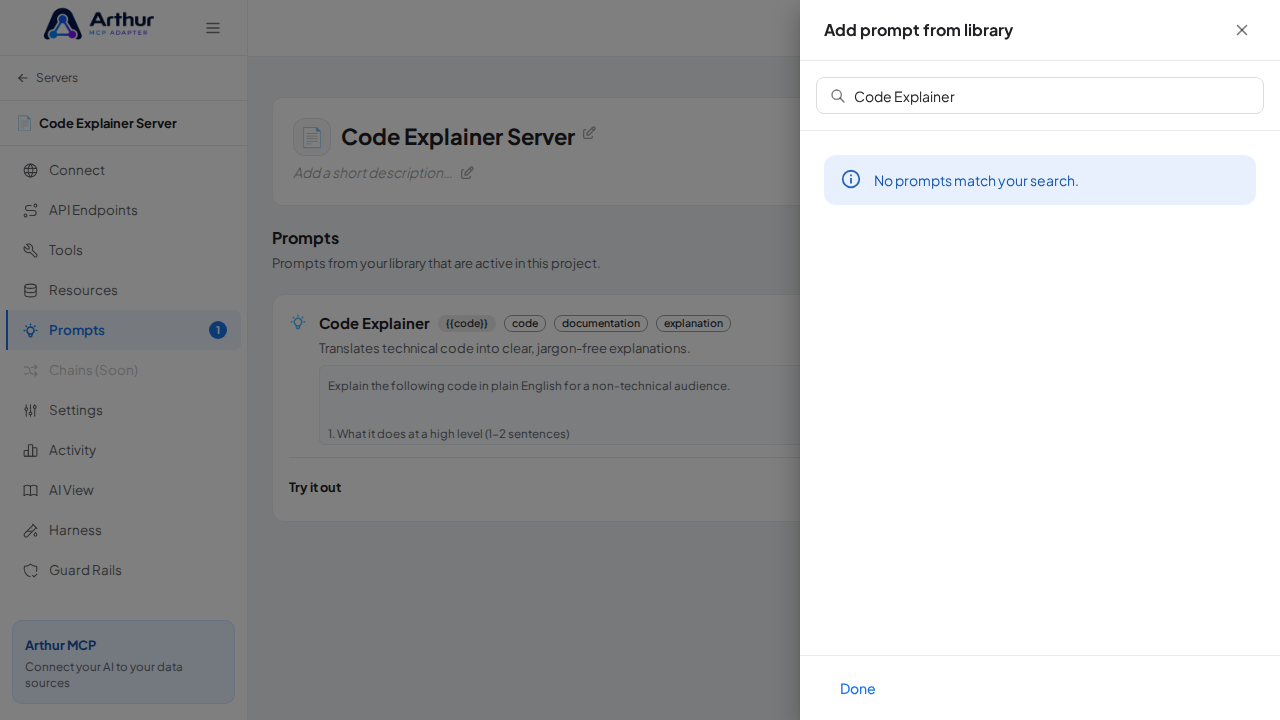Click the 'documentation' tag chip
This screenshot has width=1280, height=720.
point(601,323)
